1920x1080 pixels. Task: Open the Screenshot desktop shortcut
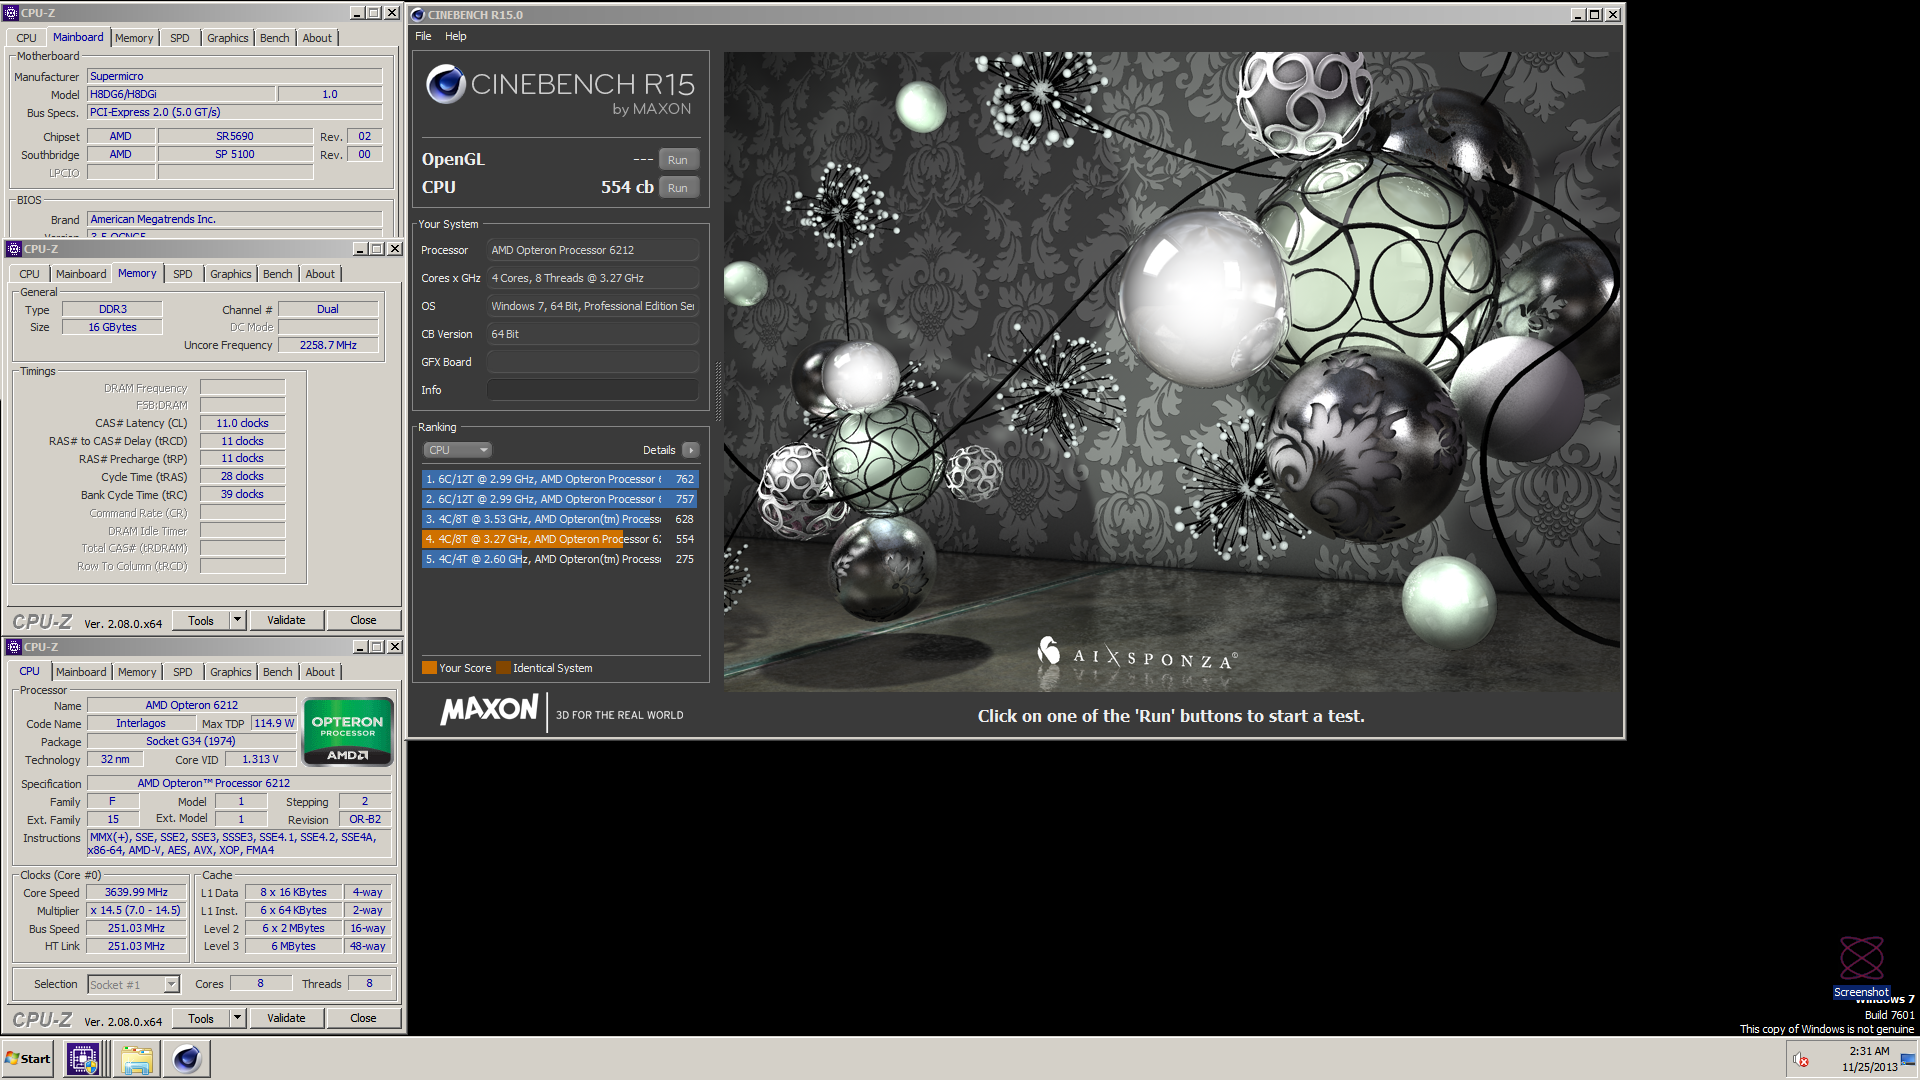click(x=1861, y=966)
